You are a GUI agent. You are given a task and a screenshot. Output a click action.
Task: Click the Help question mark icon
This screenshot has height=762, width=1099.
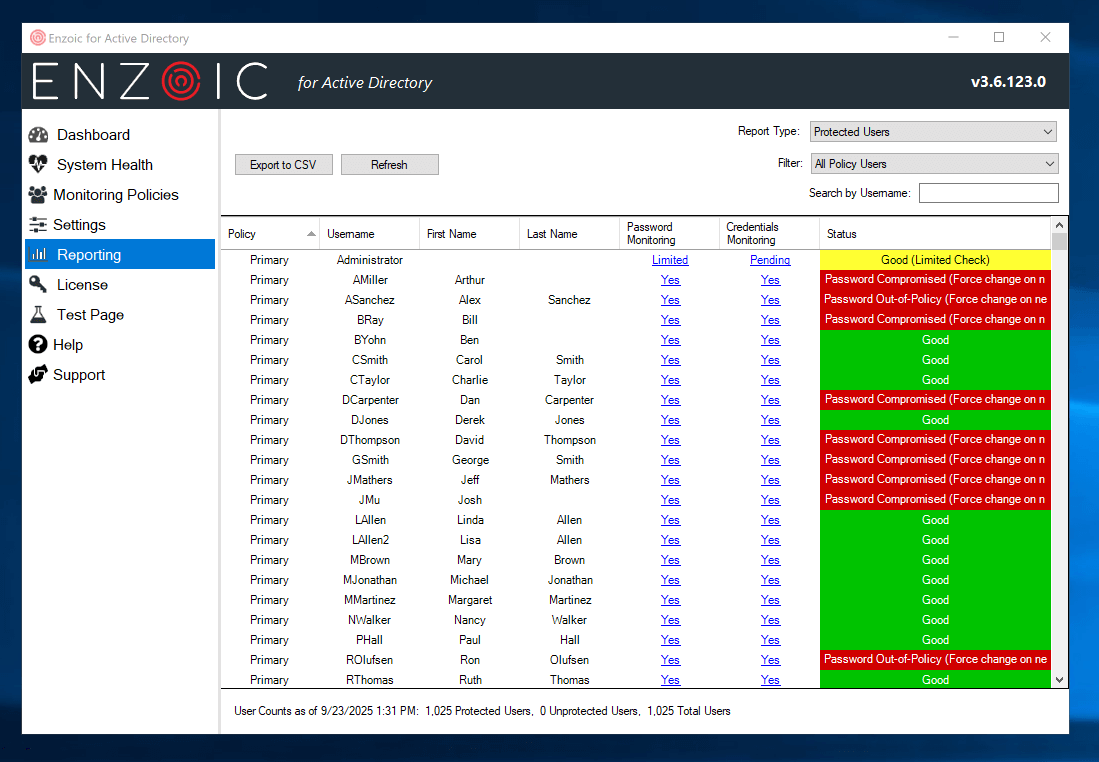pos(38,345)
